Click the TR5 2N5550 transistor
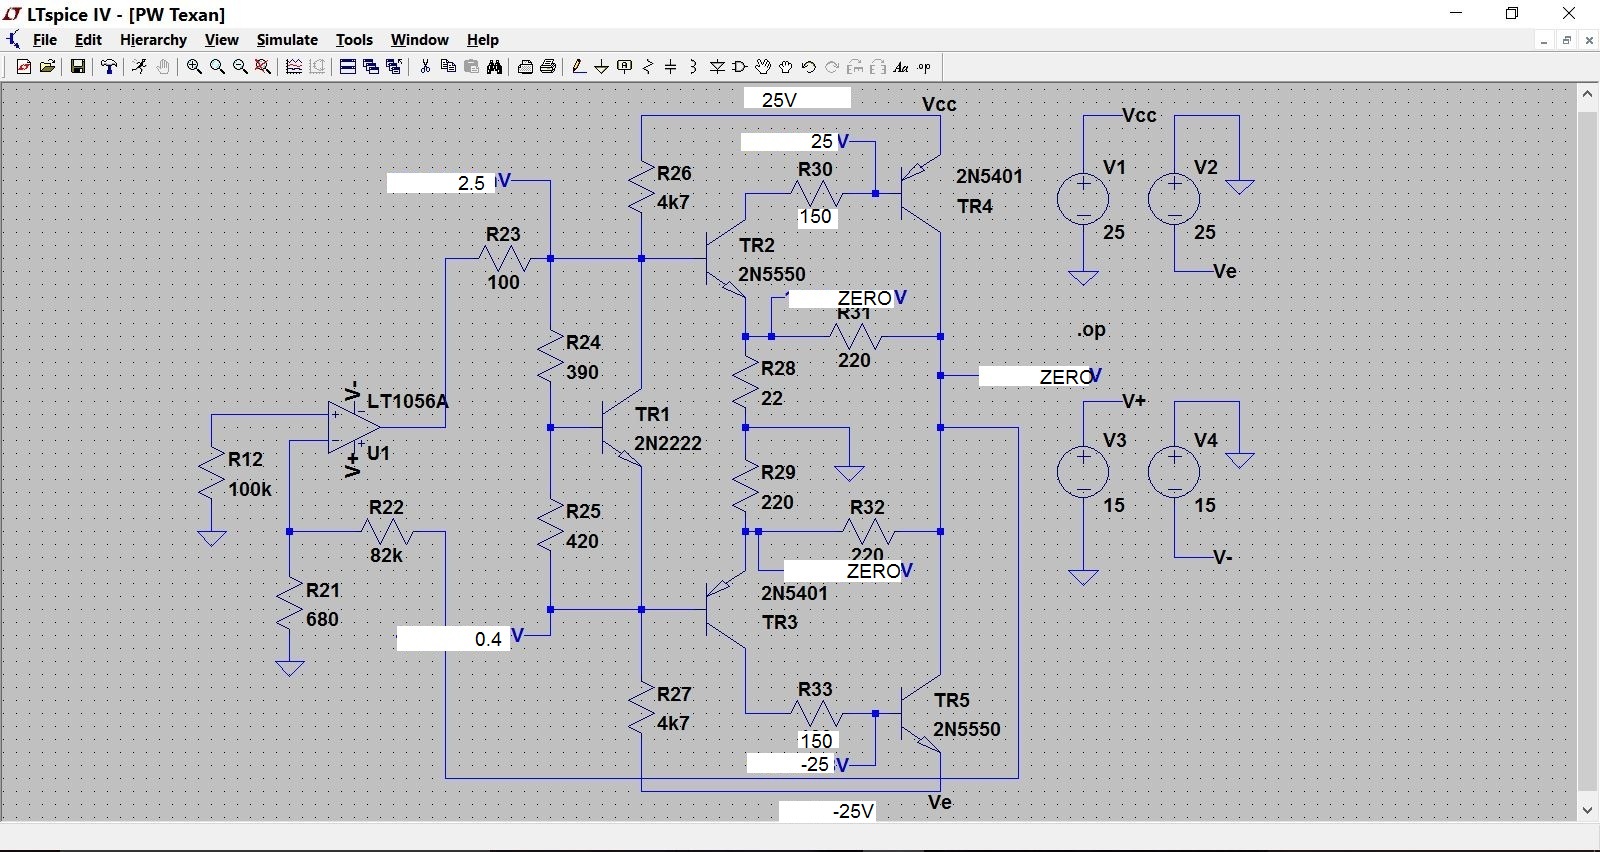 point(921,714)
